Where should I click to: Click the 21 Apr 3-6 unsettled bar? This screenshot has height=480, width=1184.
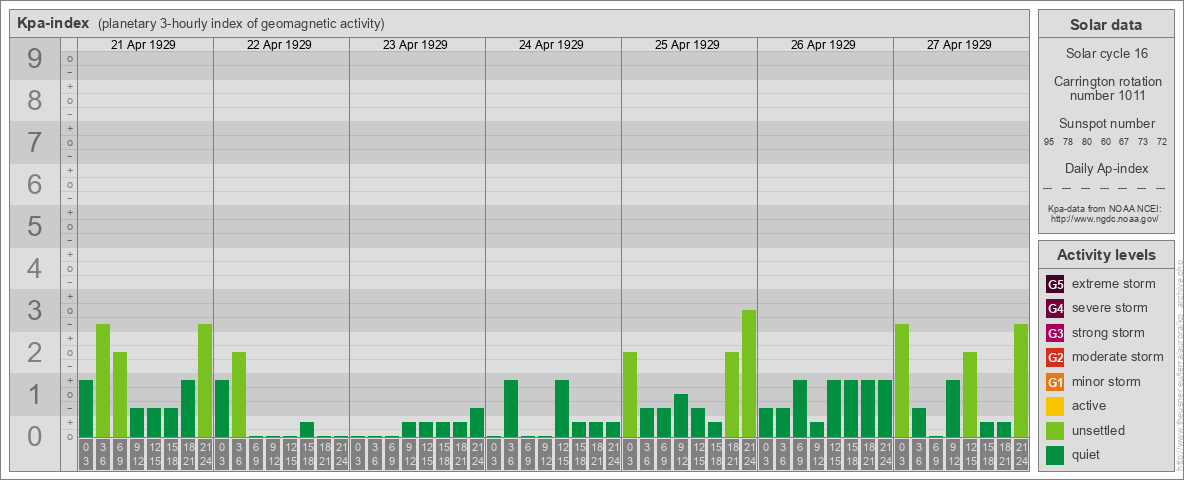click(103, 380)
